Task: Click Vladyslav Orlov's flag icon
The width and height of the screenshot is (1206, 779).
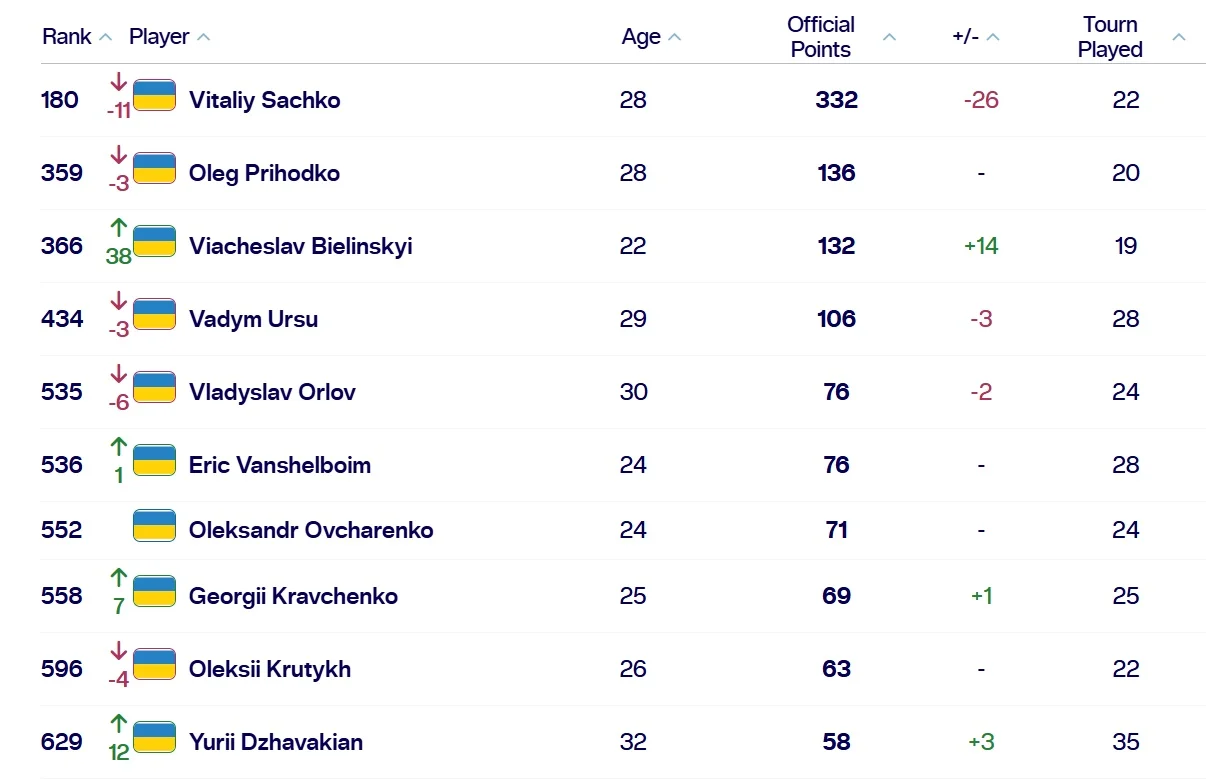Action: click(x=154, y=388)
